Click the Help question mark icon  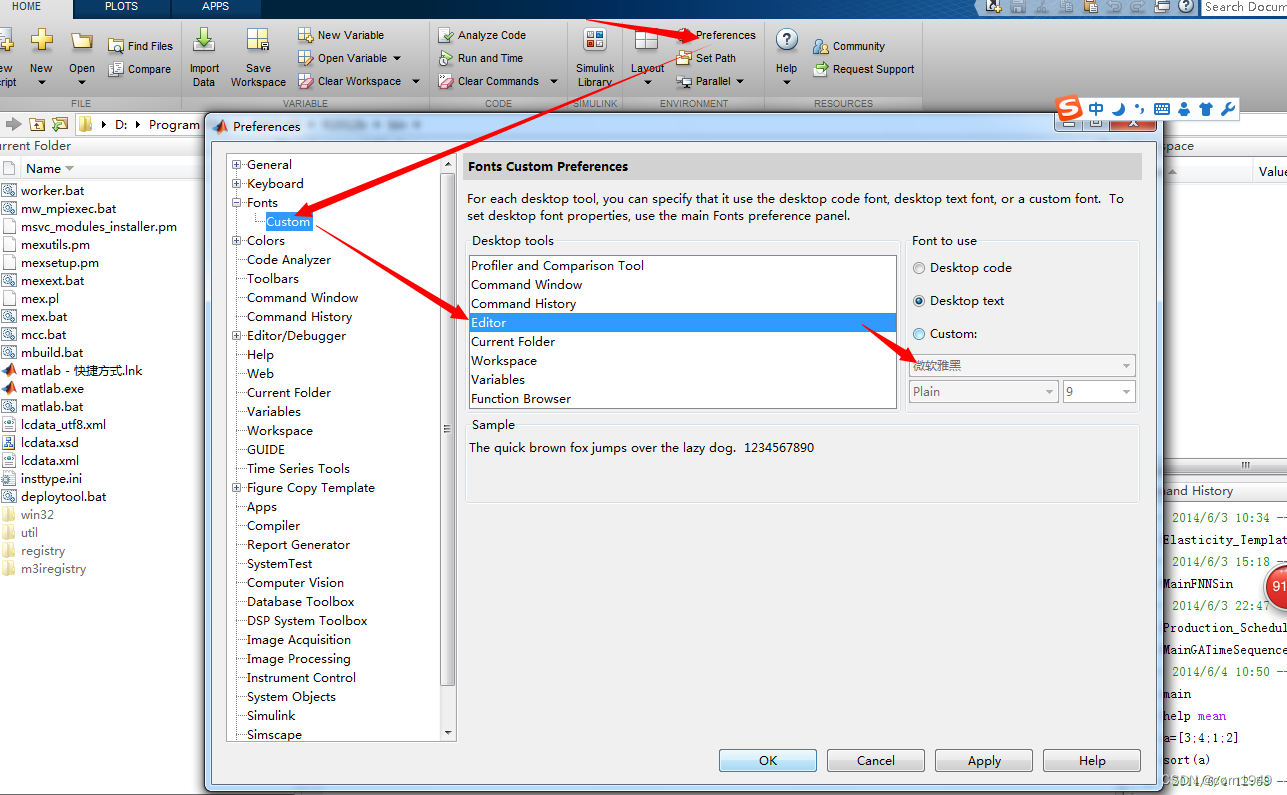pyautogui.click(x=787, y=40)
